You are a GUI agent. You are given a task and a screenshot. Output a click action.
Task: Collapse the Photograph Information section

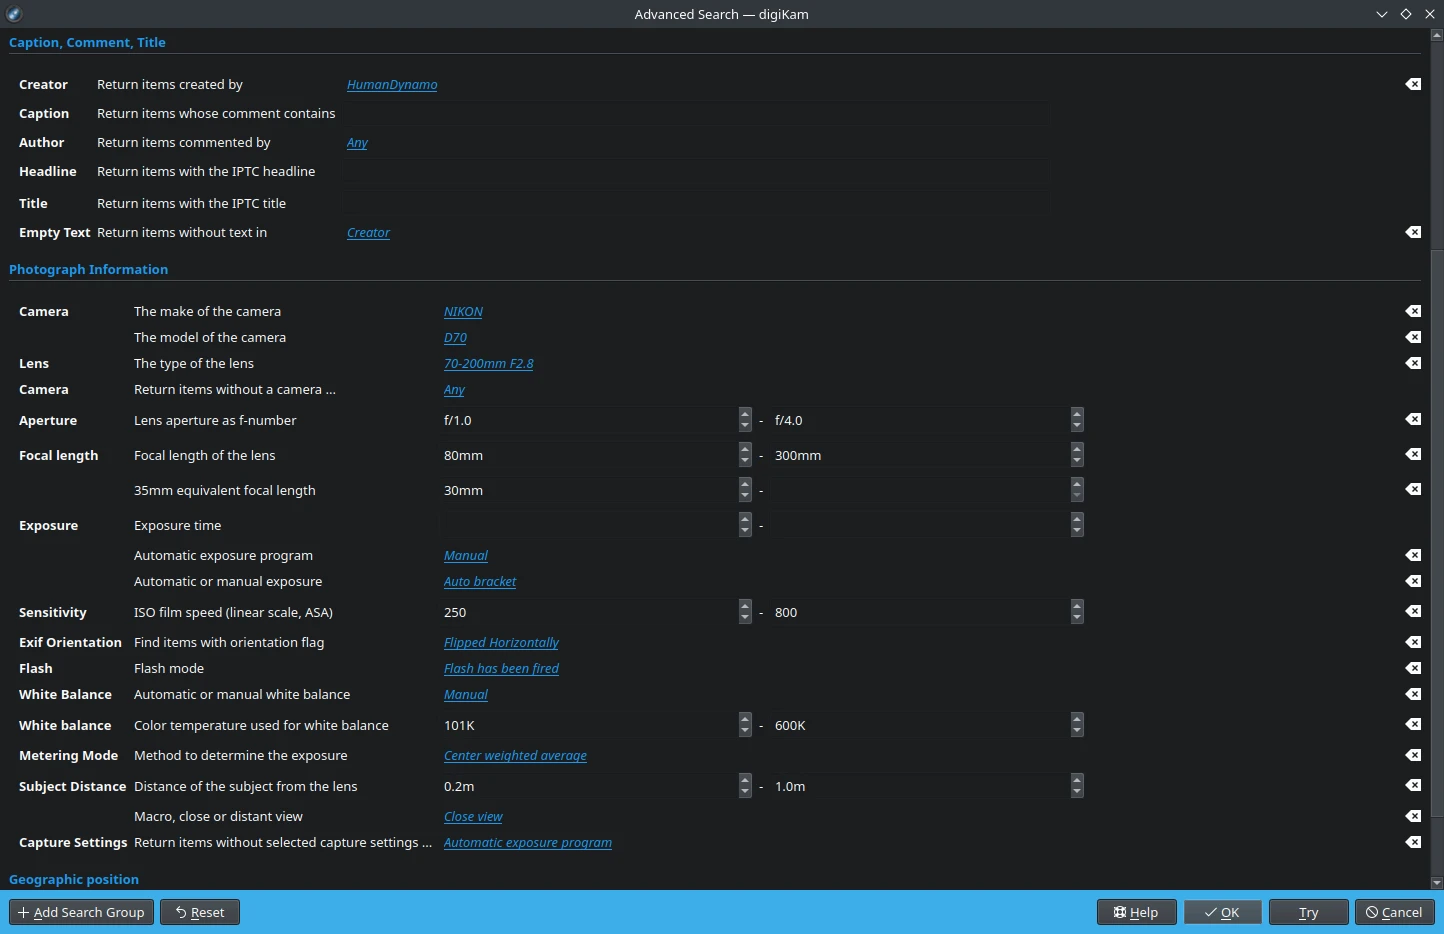tap(88, 269)
